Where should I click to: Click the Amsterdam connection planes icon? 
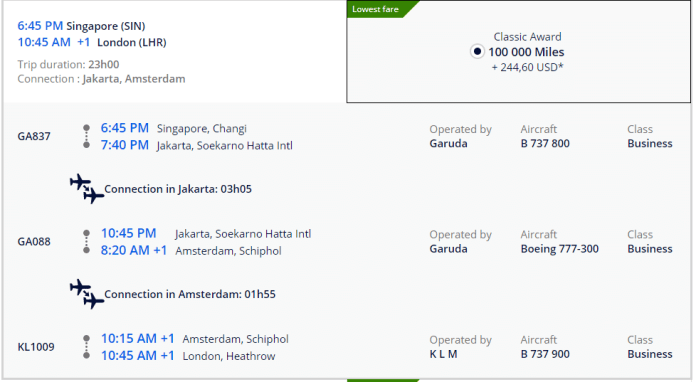pyautogui.click(x=87, y=294)
